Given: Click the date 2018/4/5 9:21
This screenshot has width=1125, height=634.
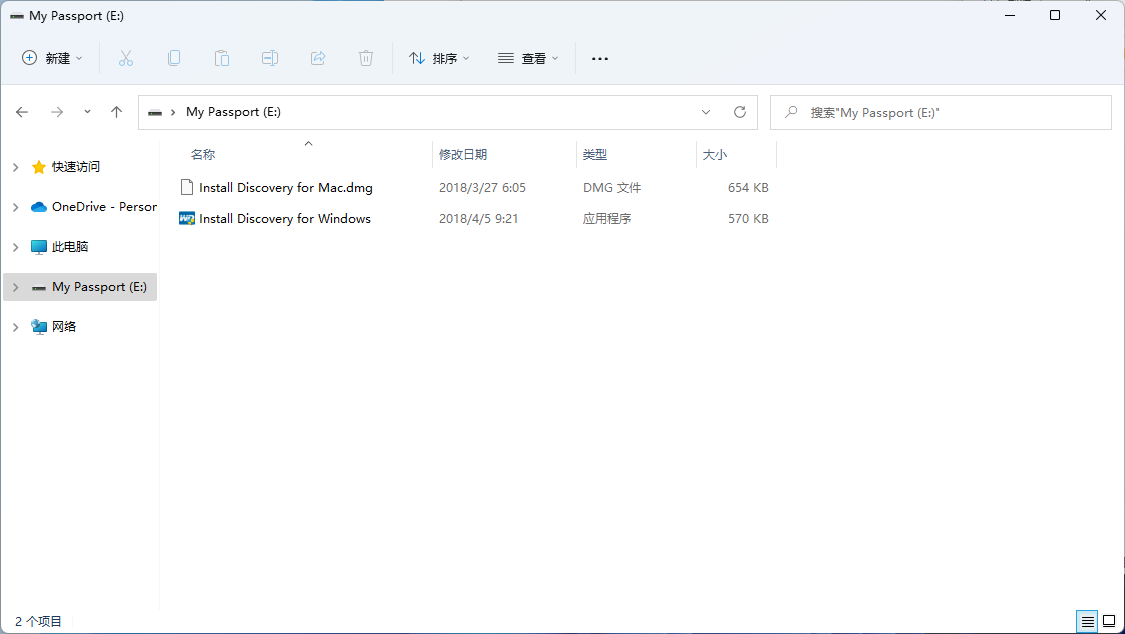Looking at the screenshot, I should (479, 219).
